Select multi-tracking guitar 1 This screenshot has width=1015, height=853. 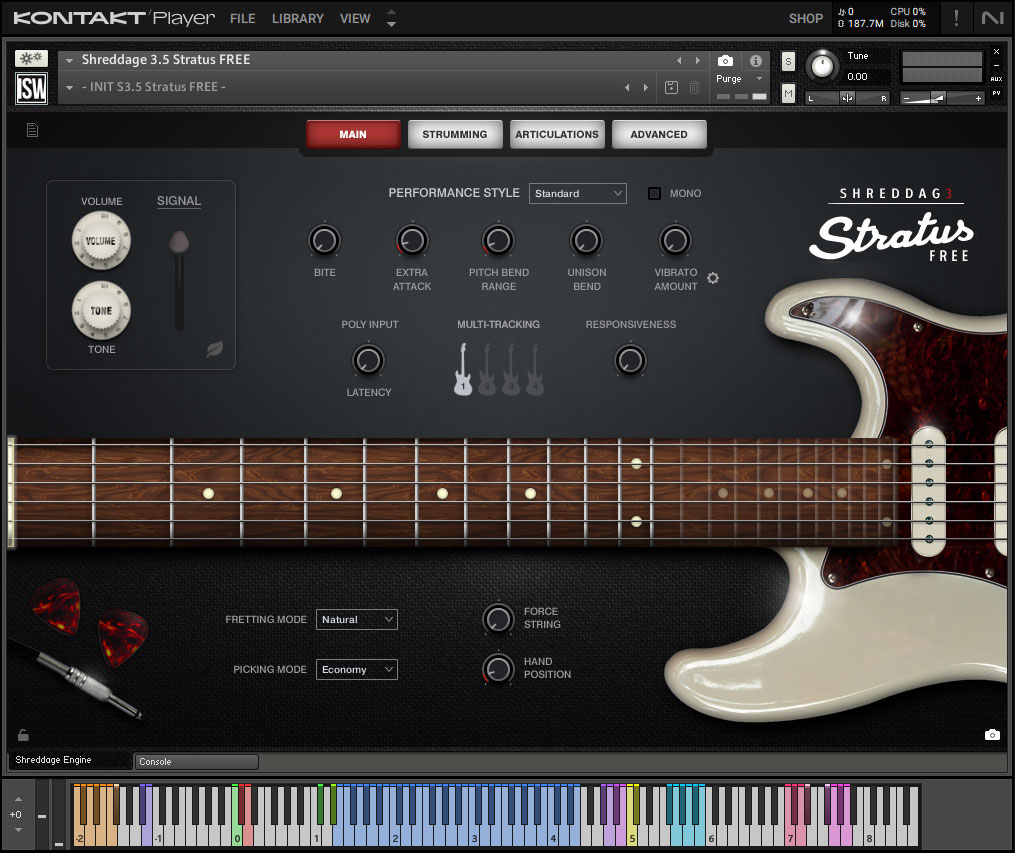click(463, 369)
